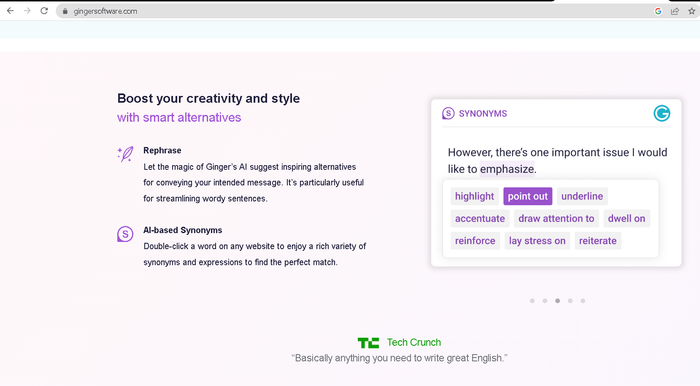This screenshot has height=386, width=700.
Task: Click the 'Tech Crunch' label
Action: (414, 342)
